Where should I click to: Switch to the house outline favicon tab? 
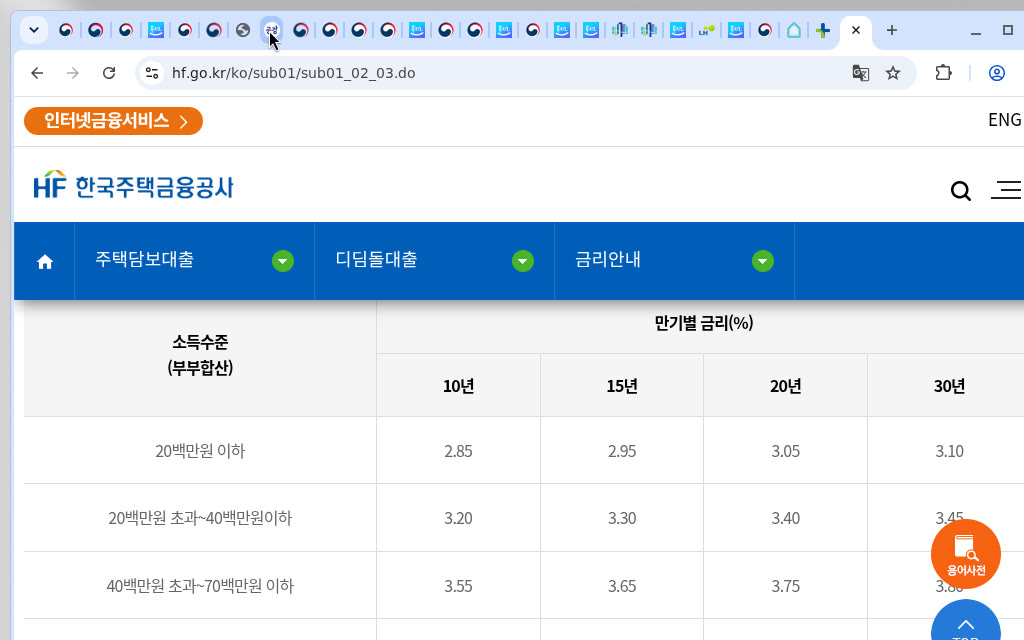(x=793, y=30)
